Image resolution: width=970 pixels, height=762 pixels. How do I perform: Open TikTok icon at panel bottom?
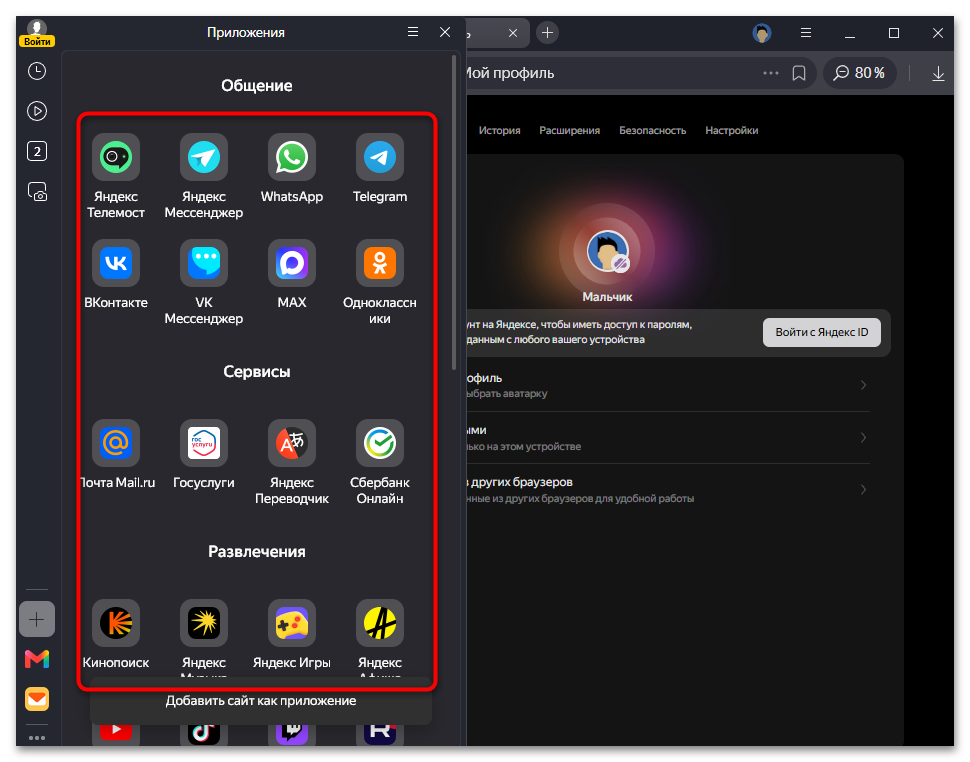point(204,732)
